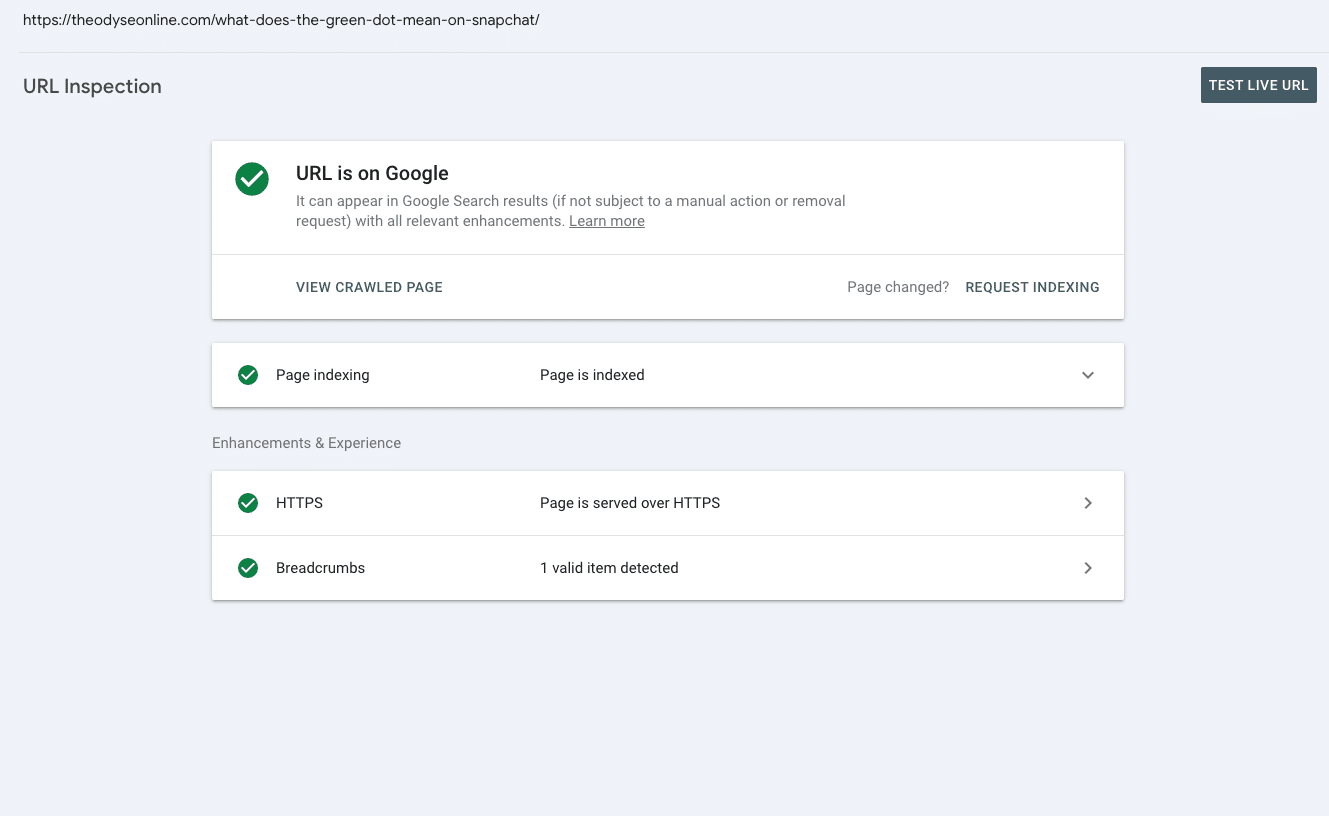Click the Page is served over HTTPS text
This screenshot has width=1329, height=816.
pyautogui.click(x=630, y=503)
